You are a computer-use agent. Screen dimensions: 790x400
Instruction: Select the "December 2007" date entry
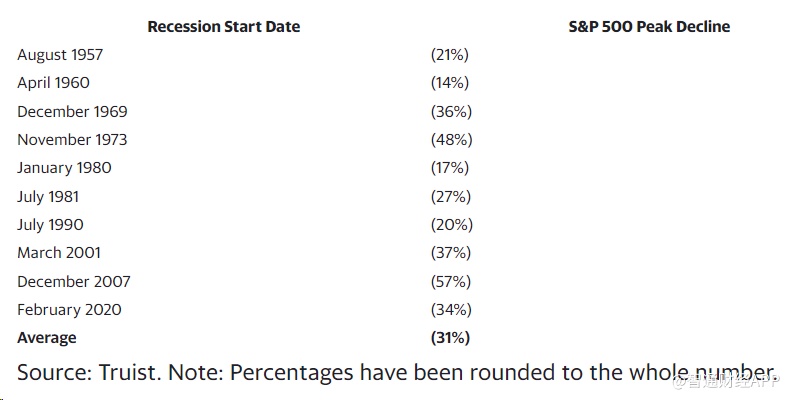73,282
